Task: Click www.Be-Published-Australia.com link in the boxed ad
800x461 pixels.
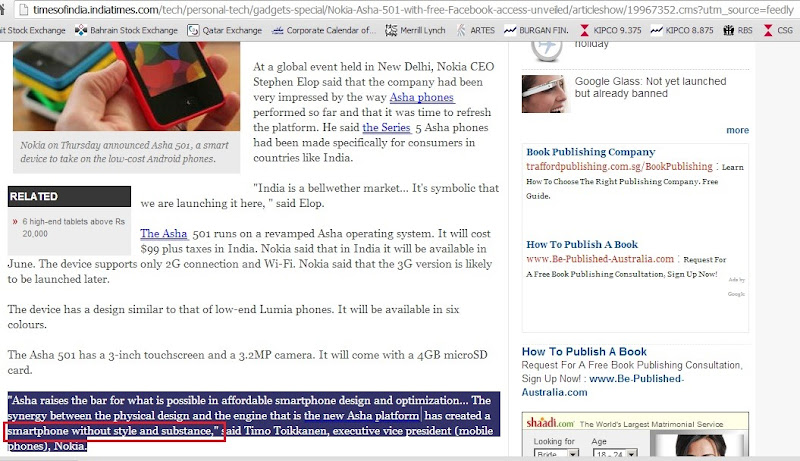Action: pos(600,259)
